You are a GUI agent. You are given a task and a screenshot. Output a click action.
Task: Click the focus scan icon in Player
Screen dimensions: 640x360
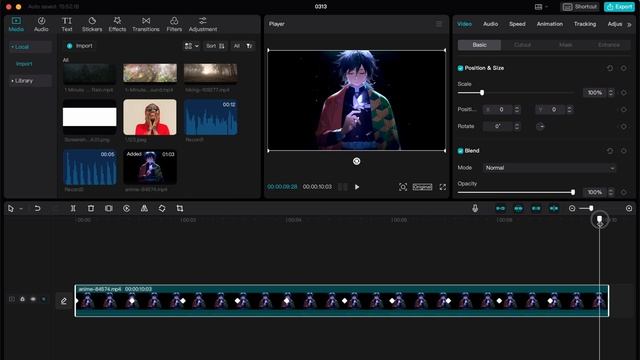point(403,187)
